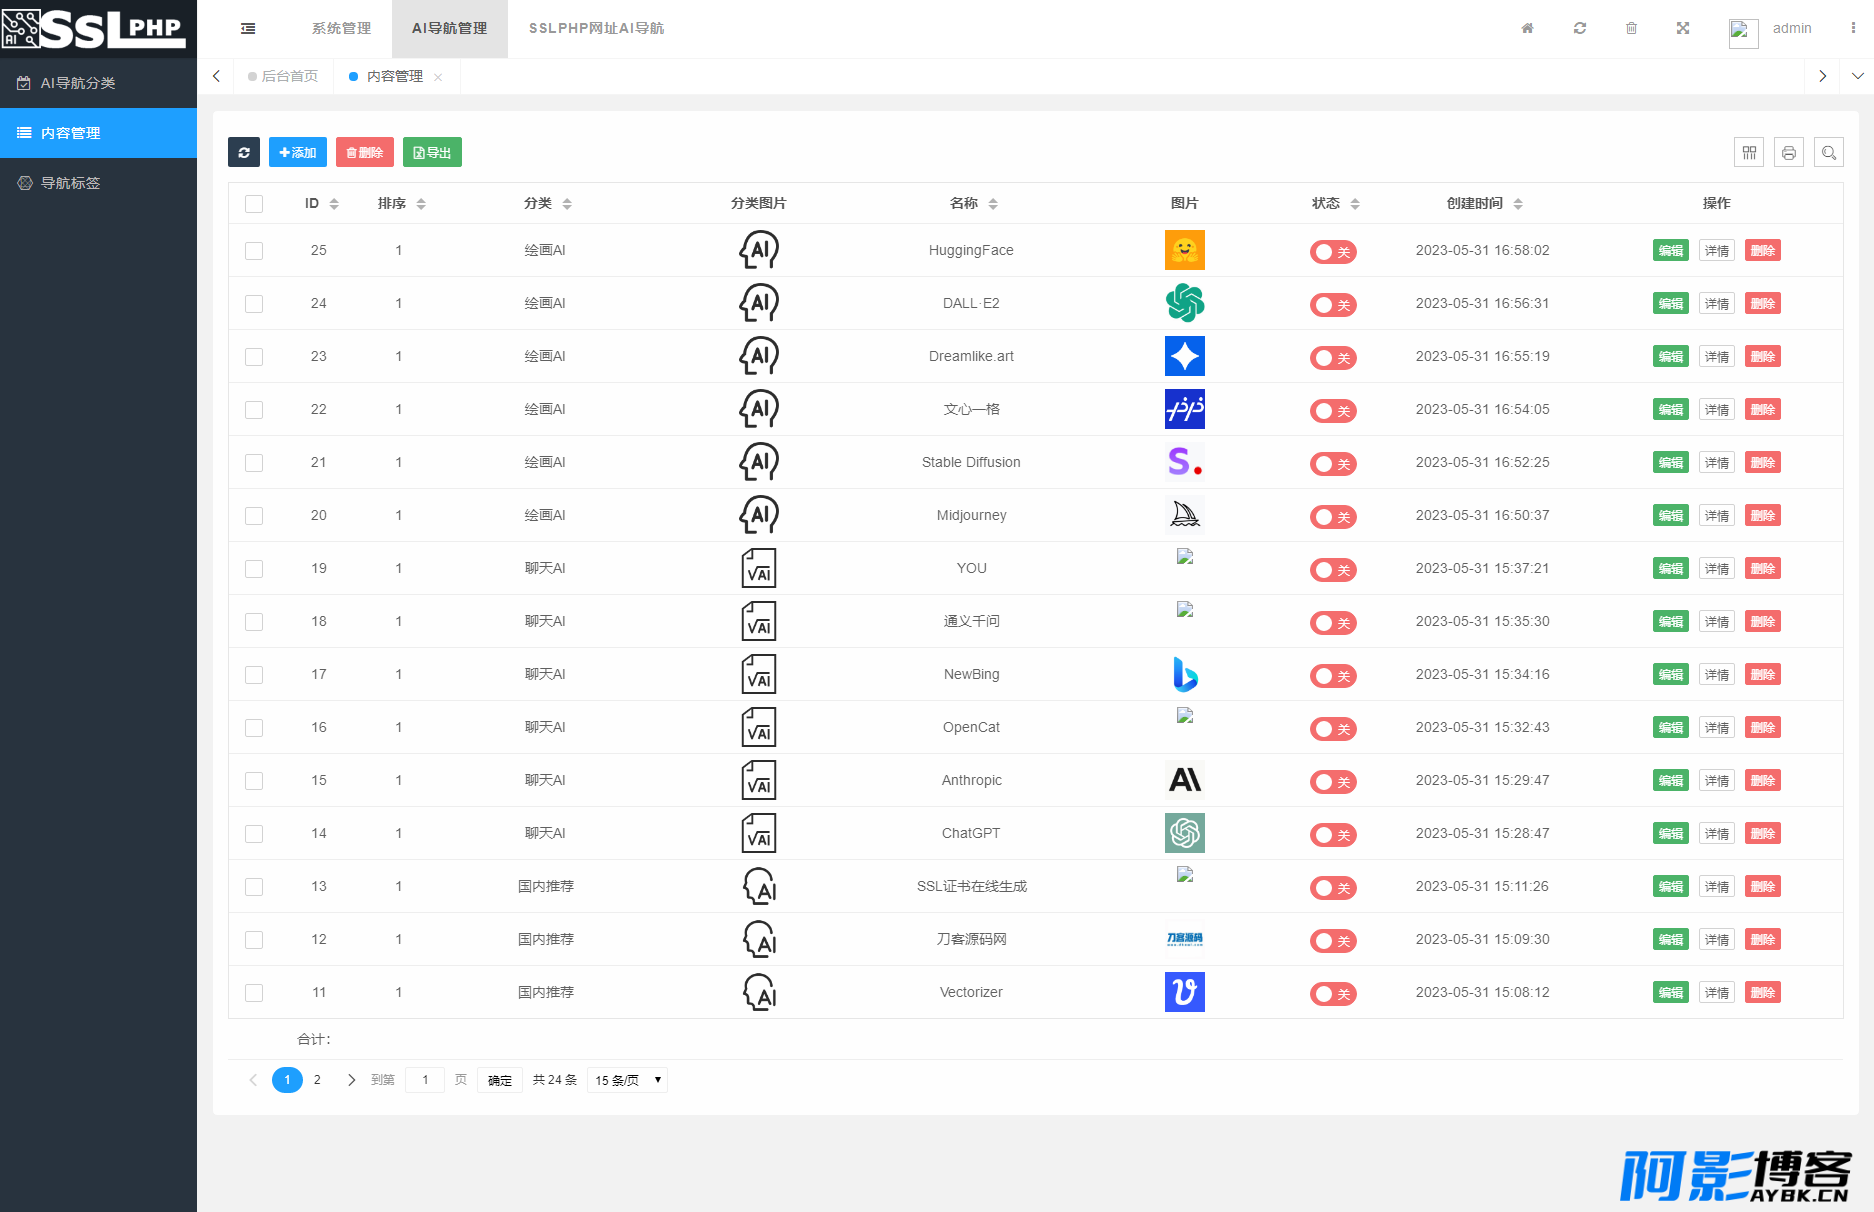The width and height of the screenshot is (1874, 1212).
Task: Open the 系统管理 top menu
Action: click(341, 29)
